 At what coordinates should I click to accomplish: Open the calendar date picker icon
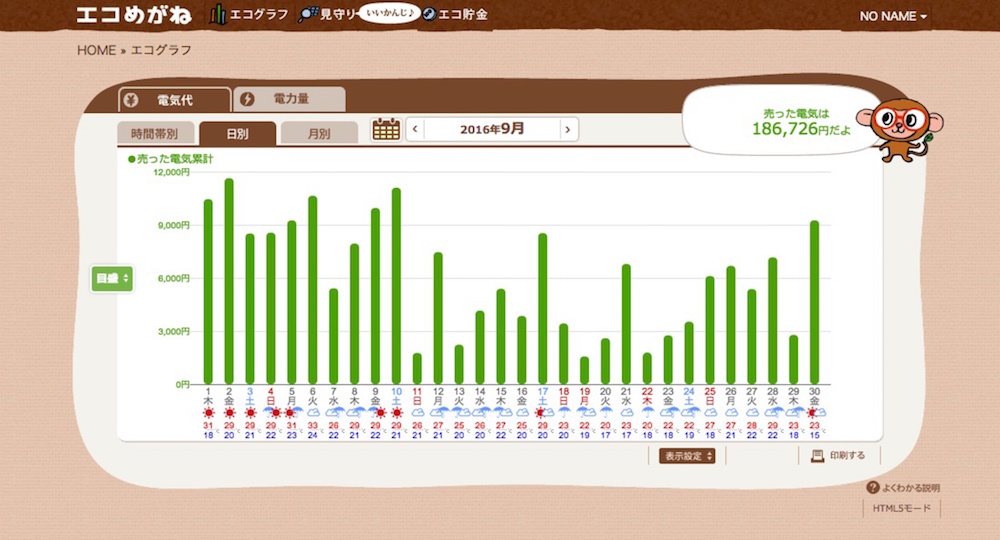click(386, 129)
